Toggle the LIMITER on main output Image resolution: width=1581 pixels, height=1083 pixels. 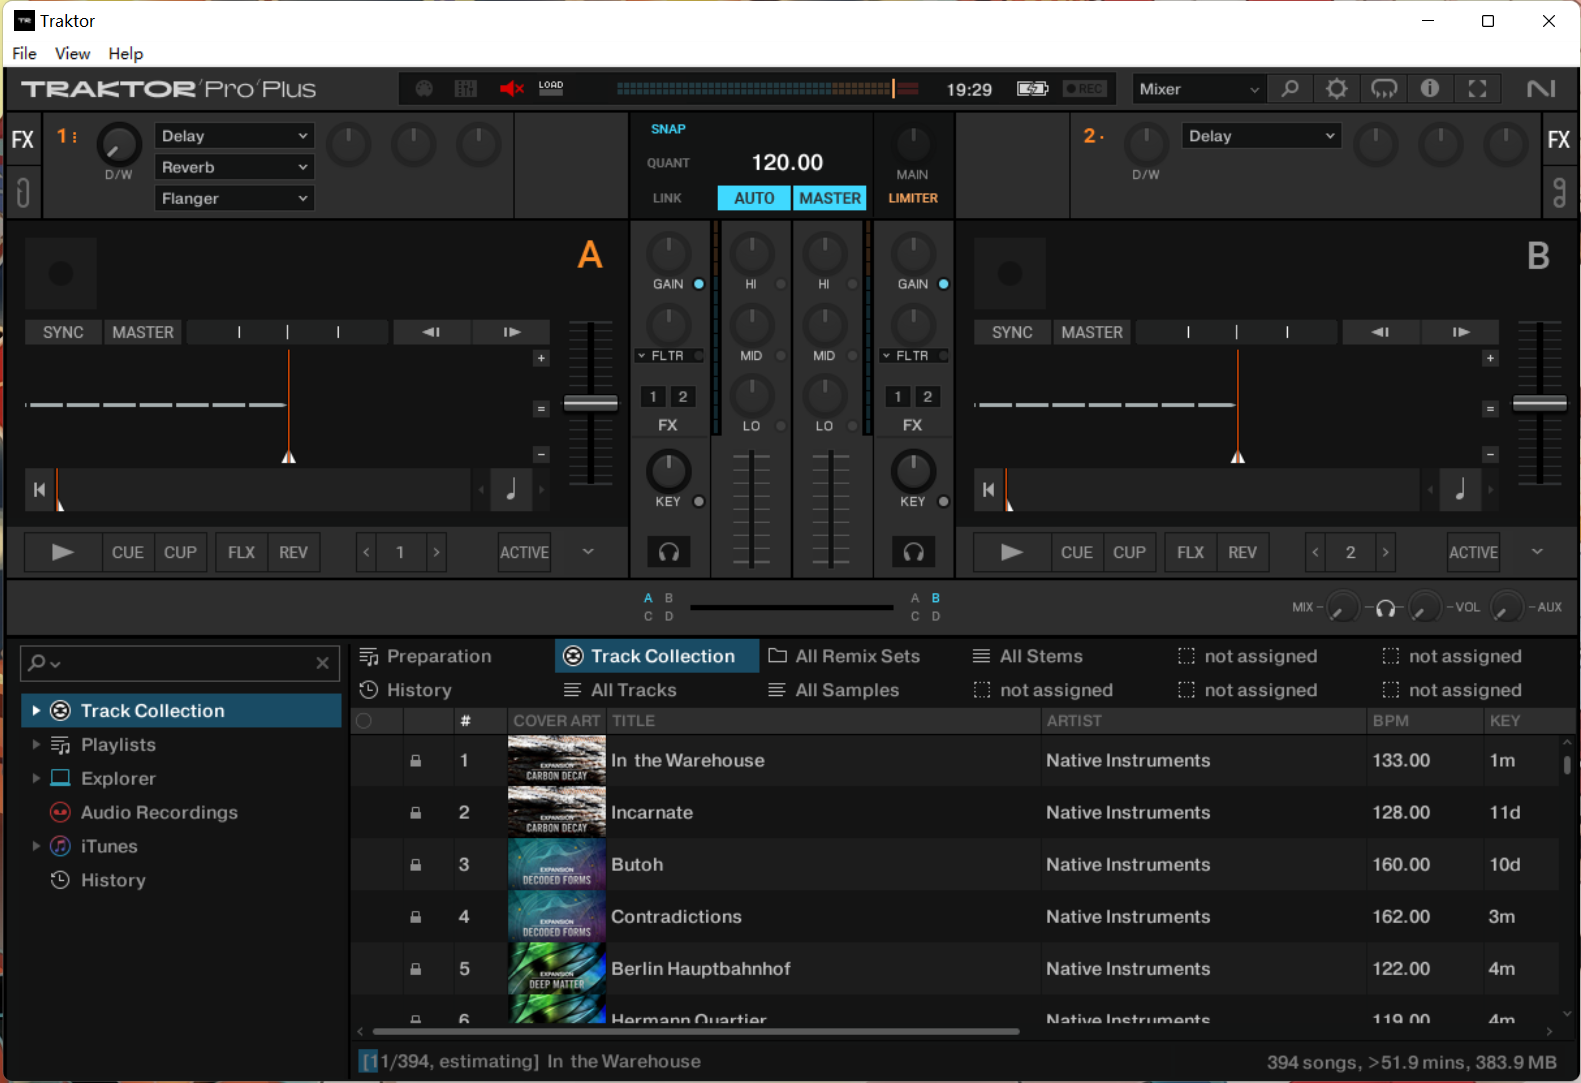coord(913,198)
